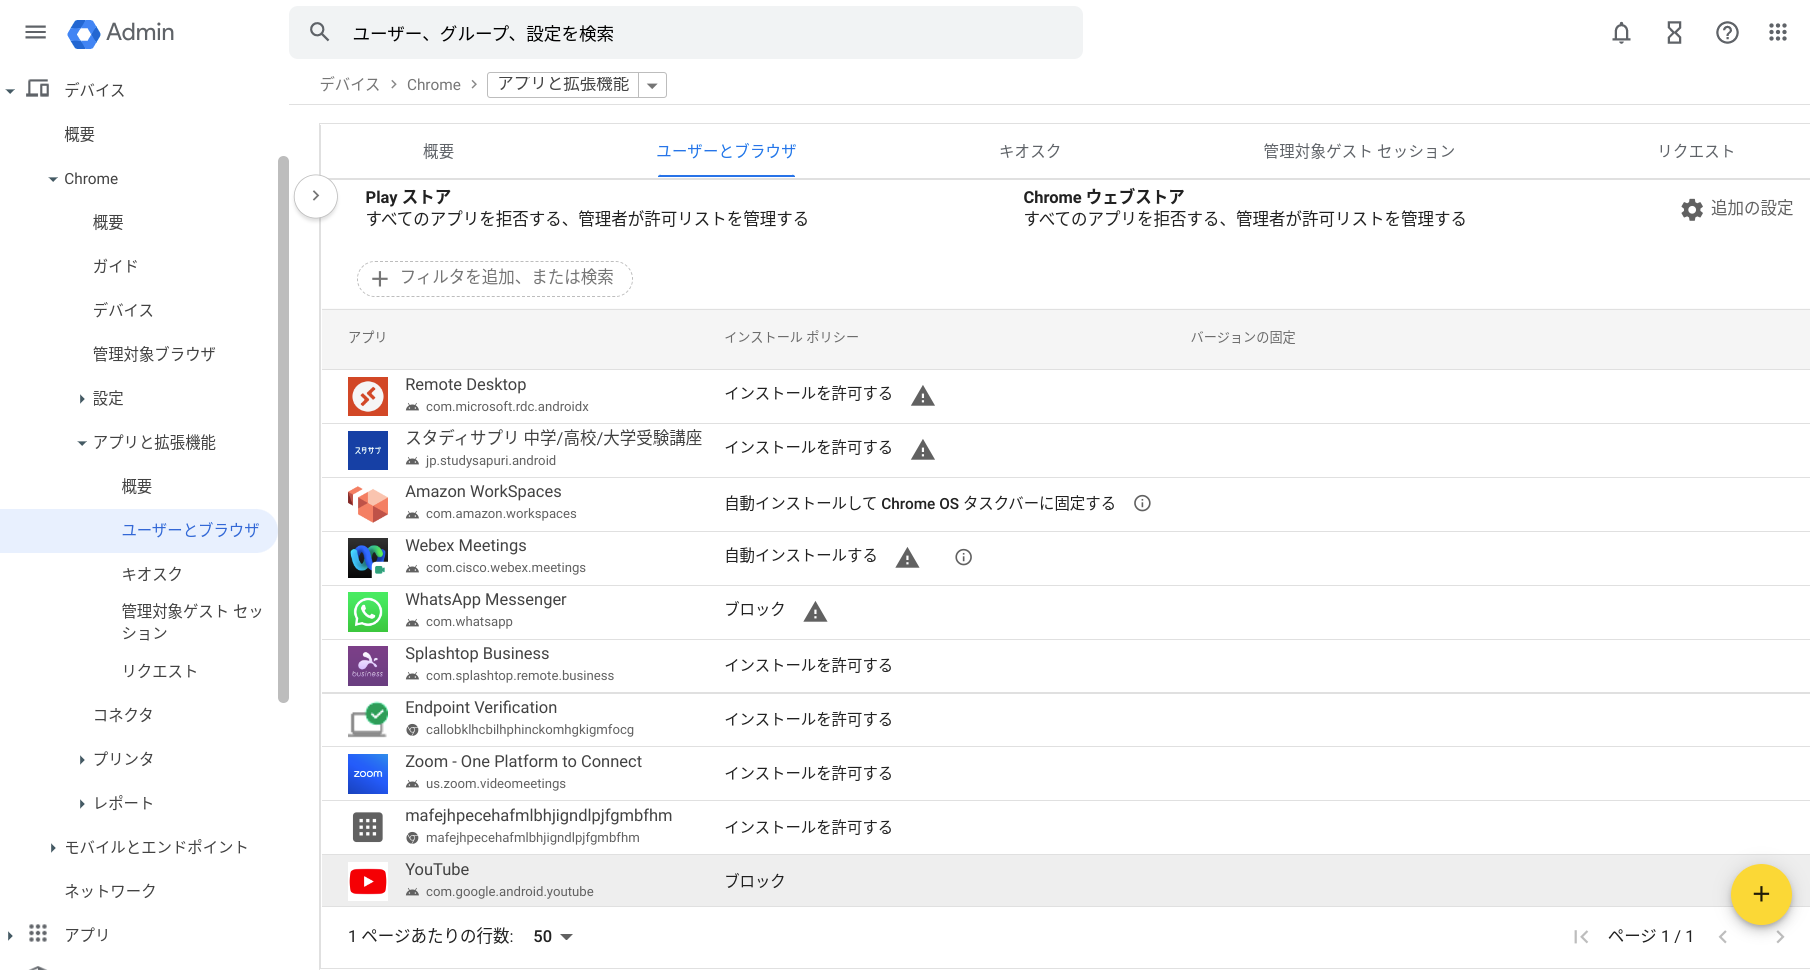Viewport: 1810px width, 970px height.
Task: Open ネットワーク in the sidebar
Action: (110, 891)
